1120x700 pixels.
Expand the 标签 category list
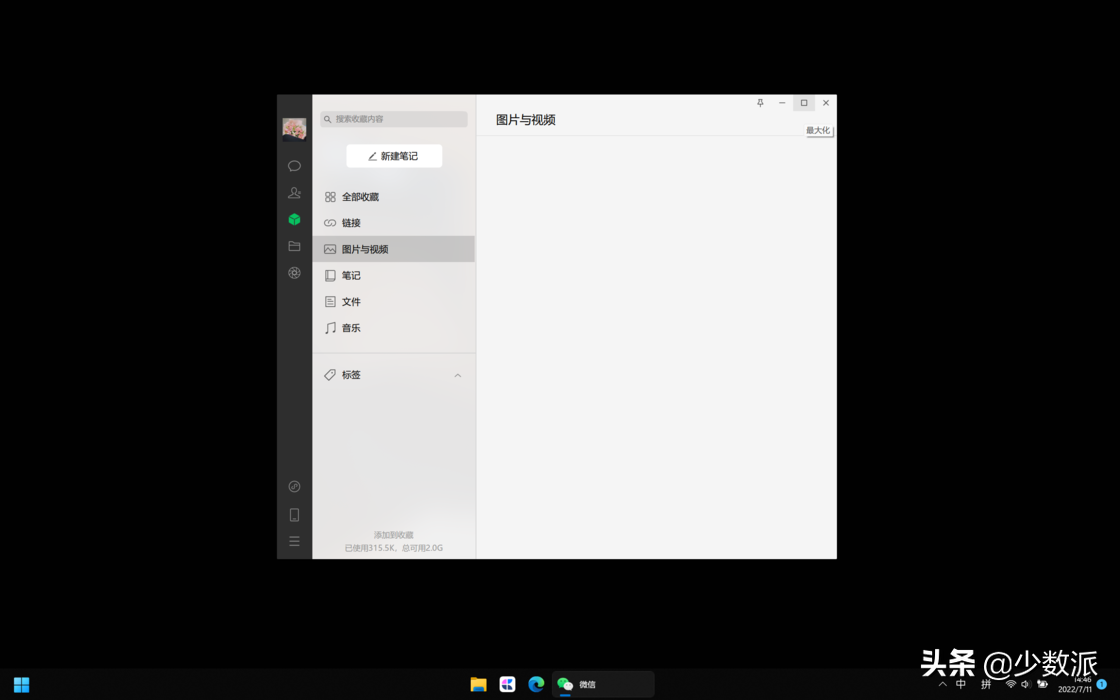pyautogui.click(x=351, y=375)
